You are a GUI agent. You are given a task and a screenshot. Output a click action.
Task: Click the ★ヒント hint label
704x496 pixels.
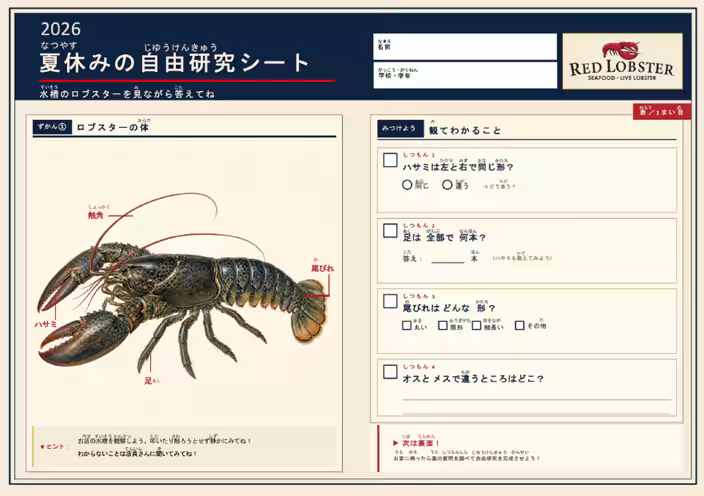coord(54,447)
